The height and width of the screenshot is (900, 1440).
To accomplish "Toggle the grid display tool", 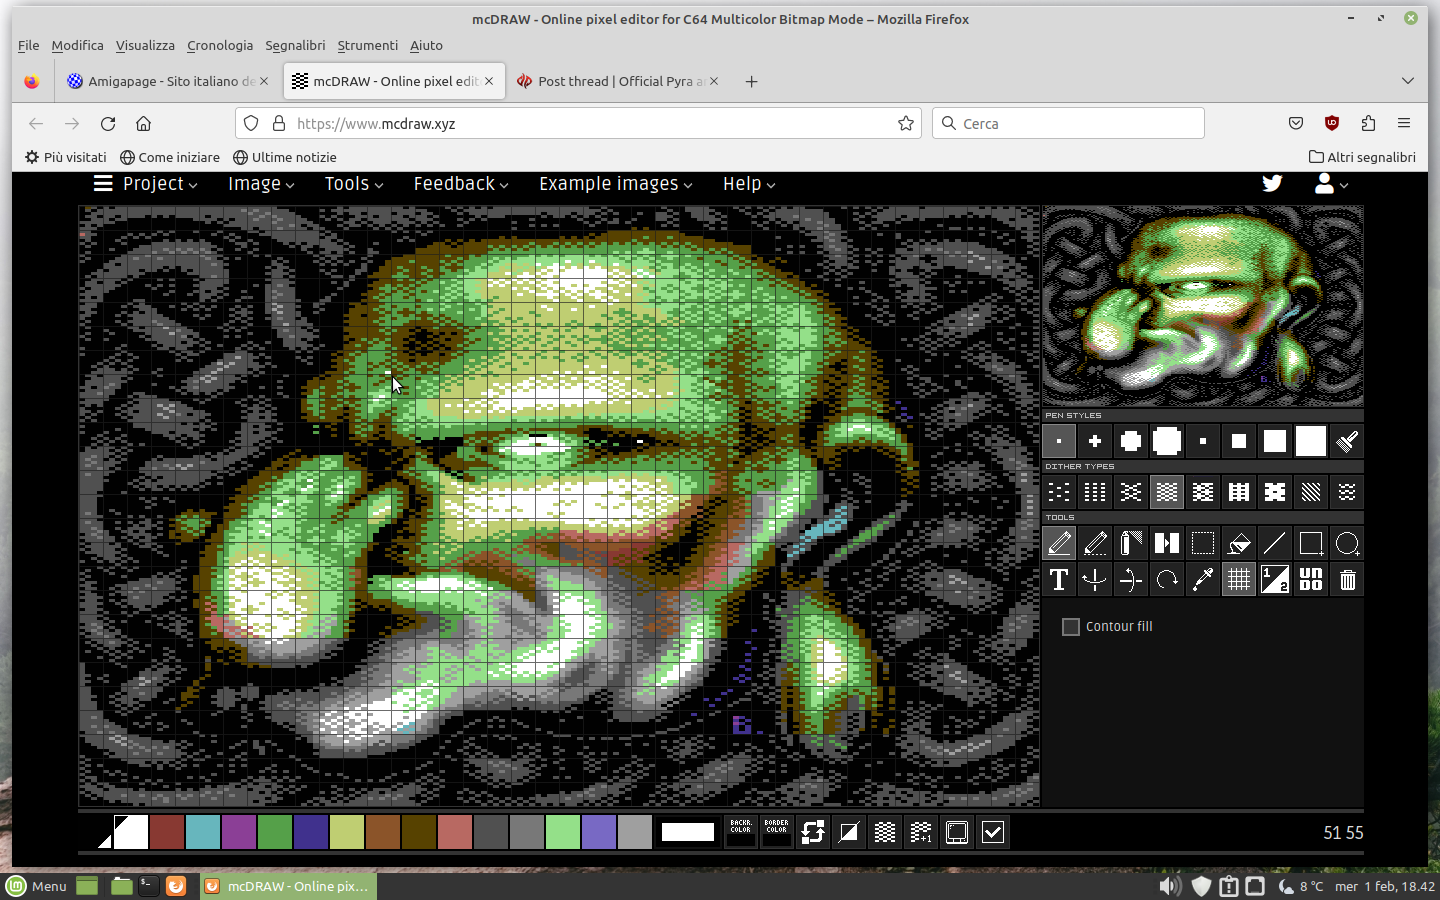I will (x=1239, y=580).
